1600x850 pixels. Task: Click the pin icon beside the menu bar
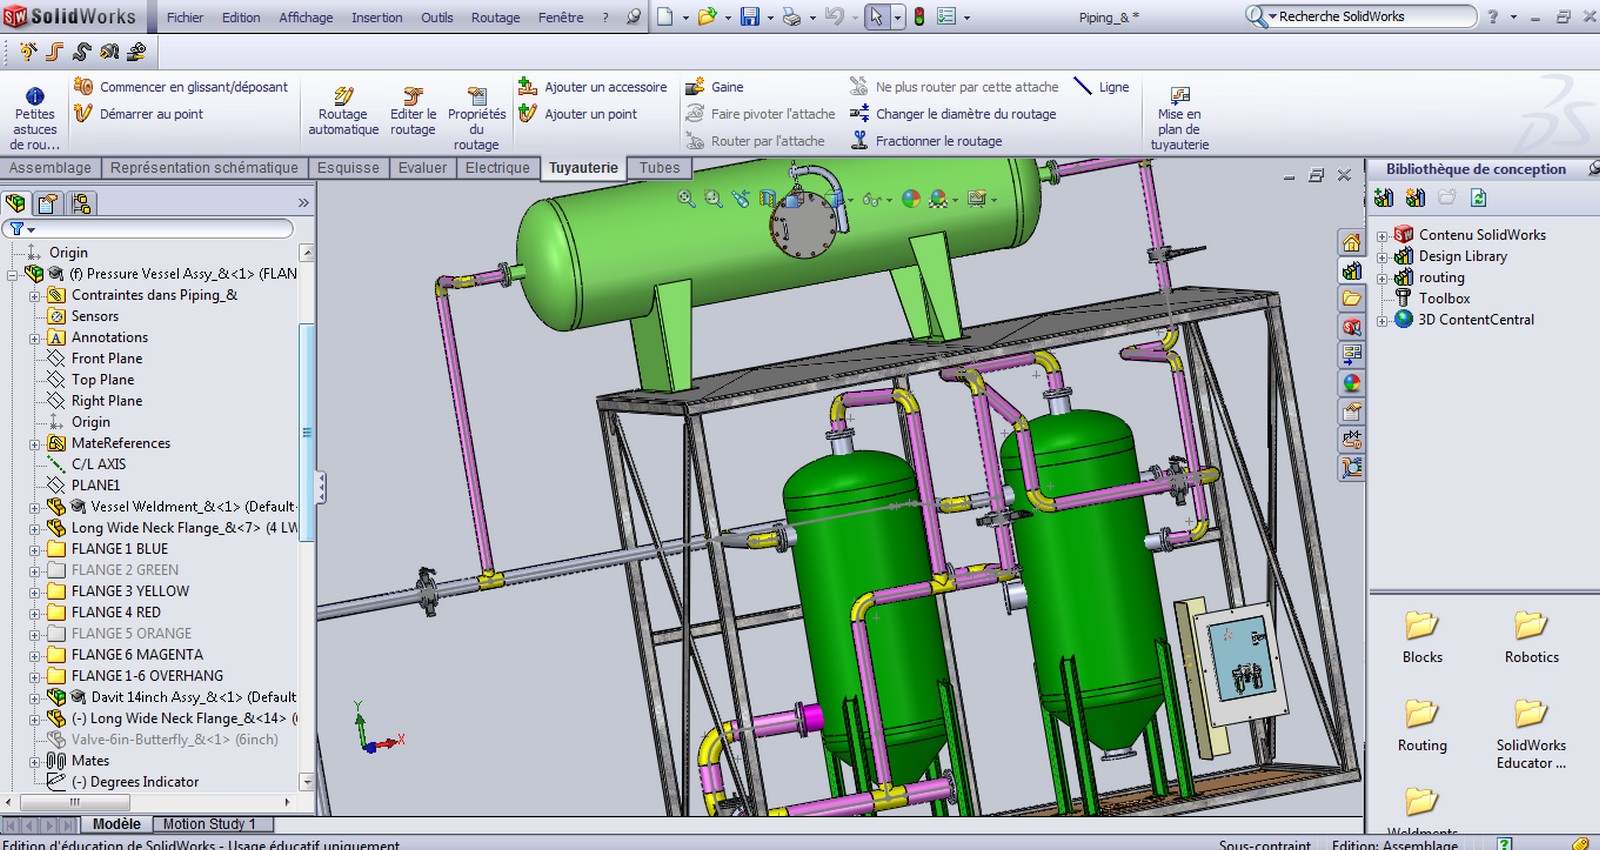[633, 17]
